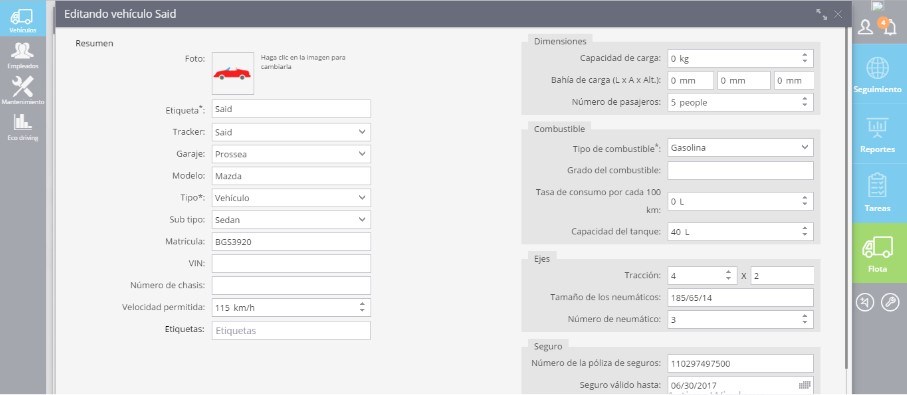
Task: Expand the Tracker dropdown
Action: [291, 132]
